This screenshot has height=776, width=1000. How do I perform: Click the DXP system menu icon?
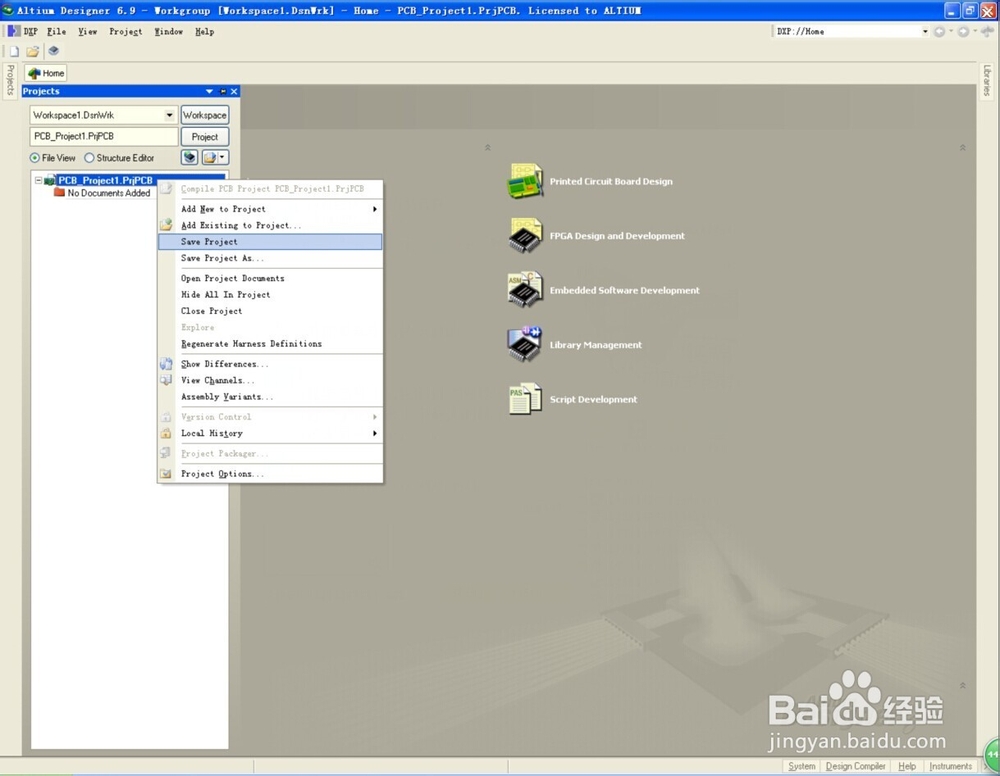(x=13, y=31)
